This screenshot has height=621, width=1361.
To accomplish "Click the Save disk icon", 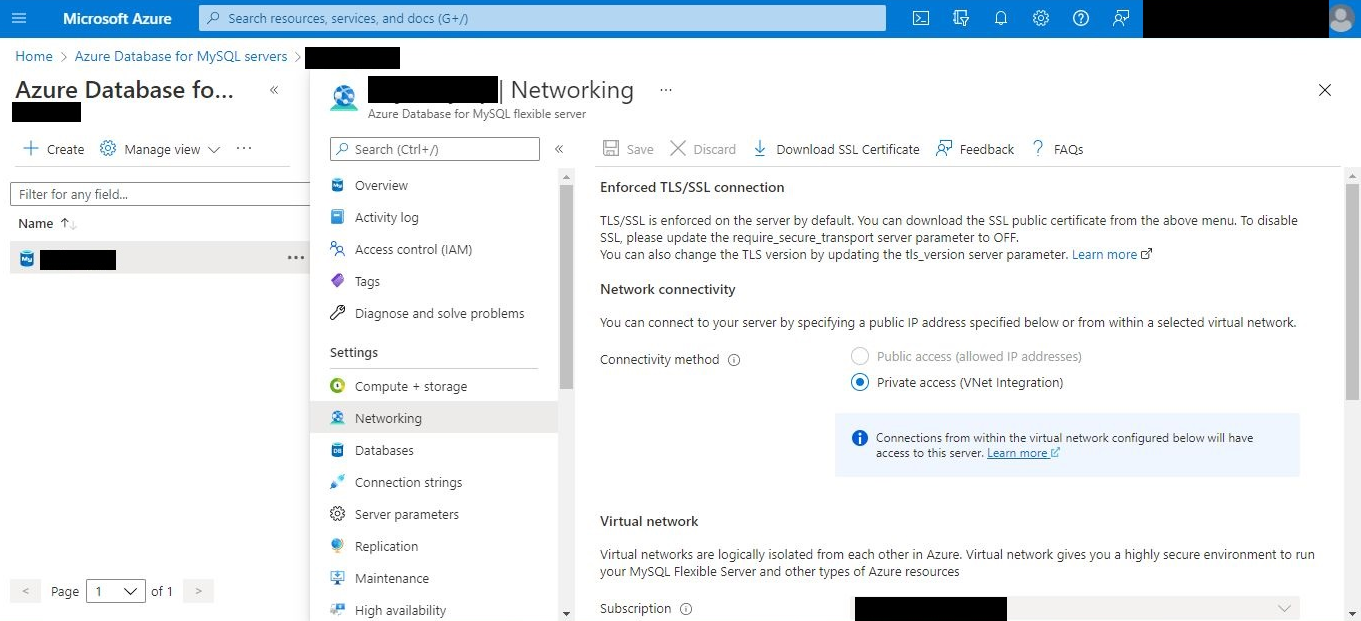I will tap(611, 149).
